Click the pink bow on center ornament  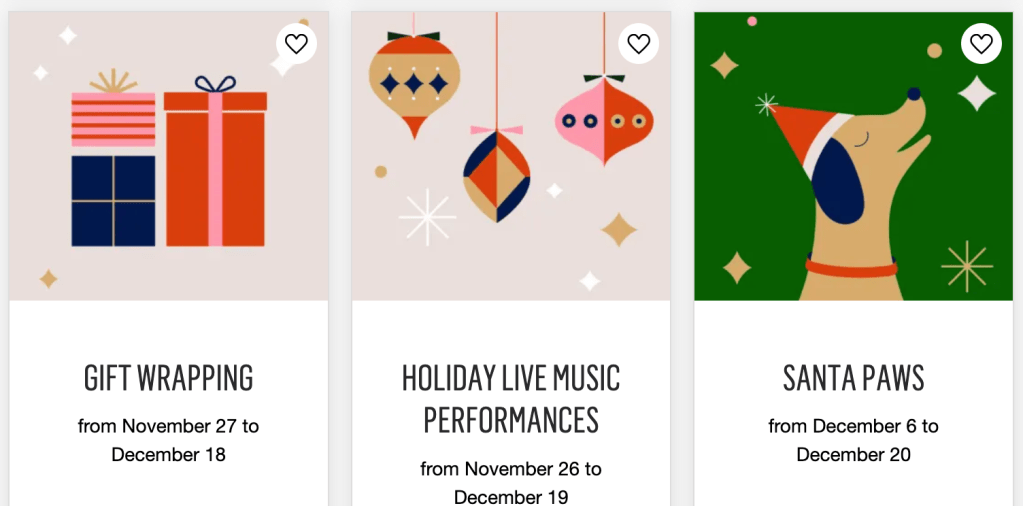[x=496, y=130]
